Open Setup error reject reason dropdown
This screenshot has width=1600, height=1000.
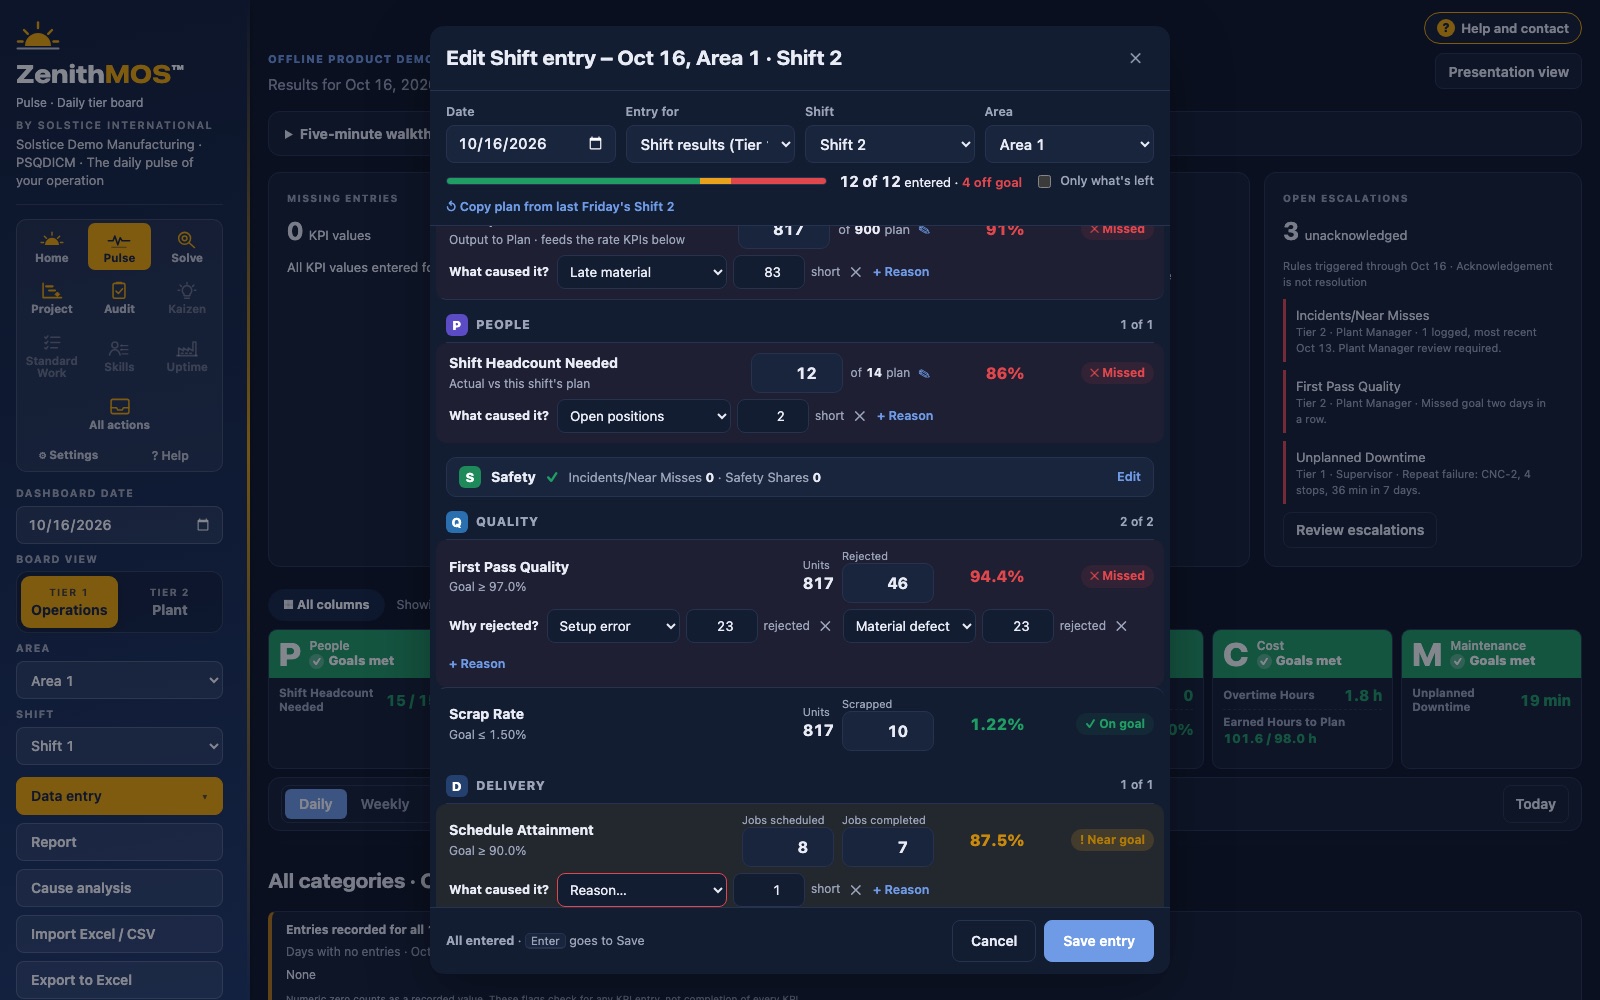[613, 626]
